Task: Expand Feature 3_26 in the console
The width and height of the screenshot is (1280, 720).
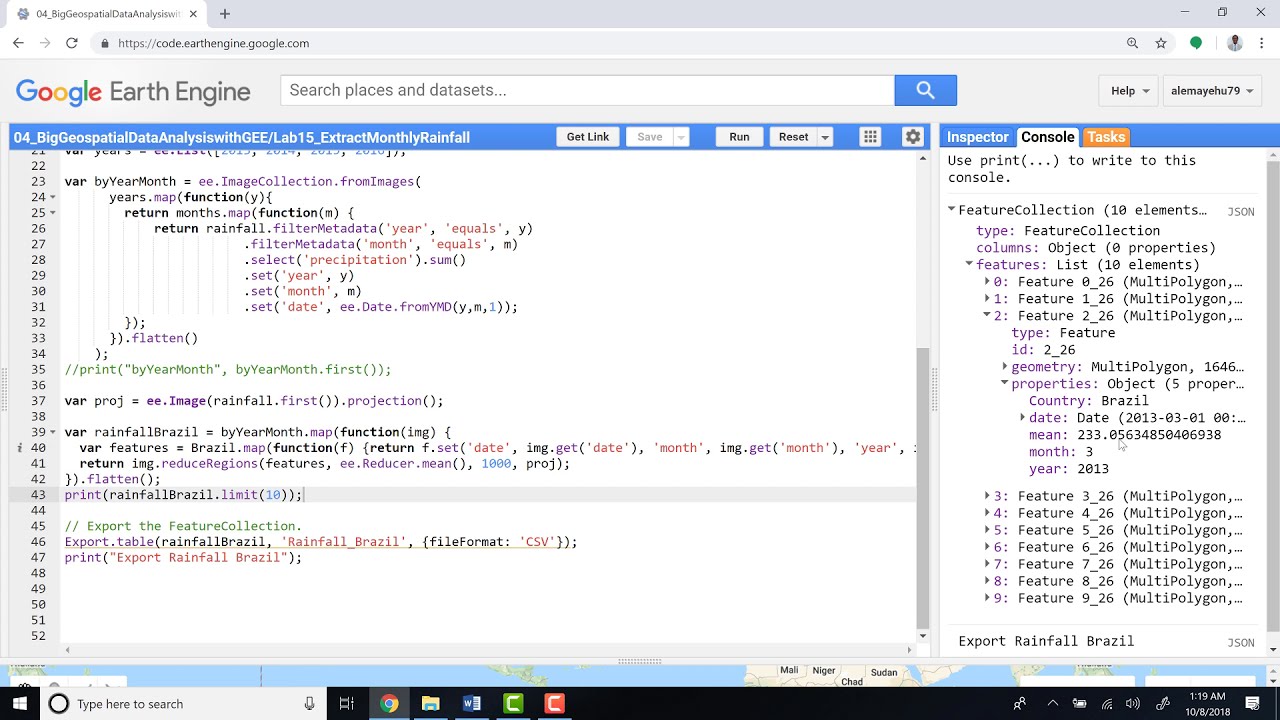Action: 987,496
